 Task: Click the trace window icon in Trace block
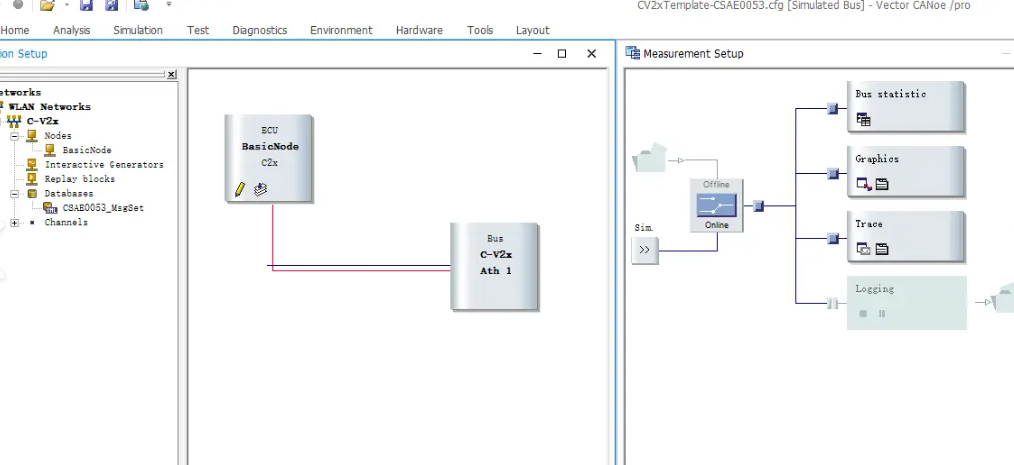coord(864,249)
